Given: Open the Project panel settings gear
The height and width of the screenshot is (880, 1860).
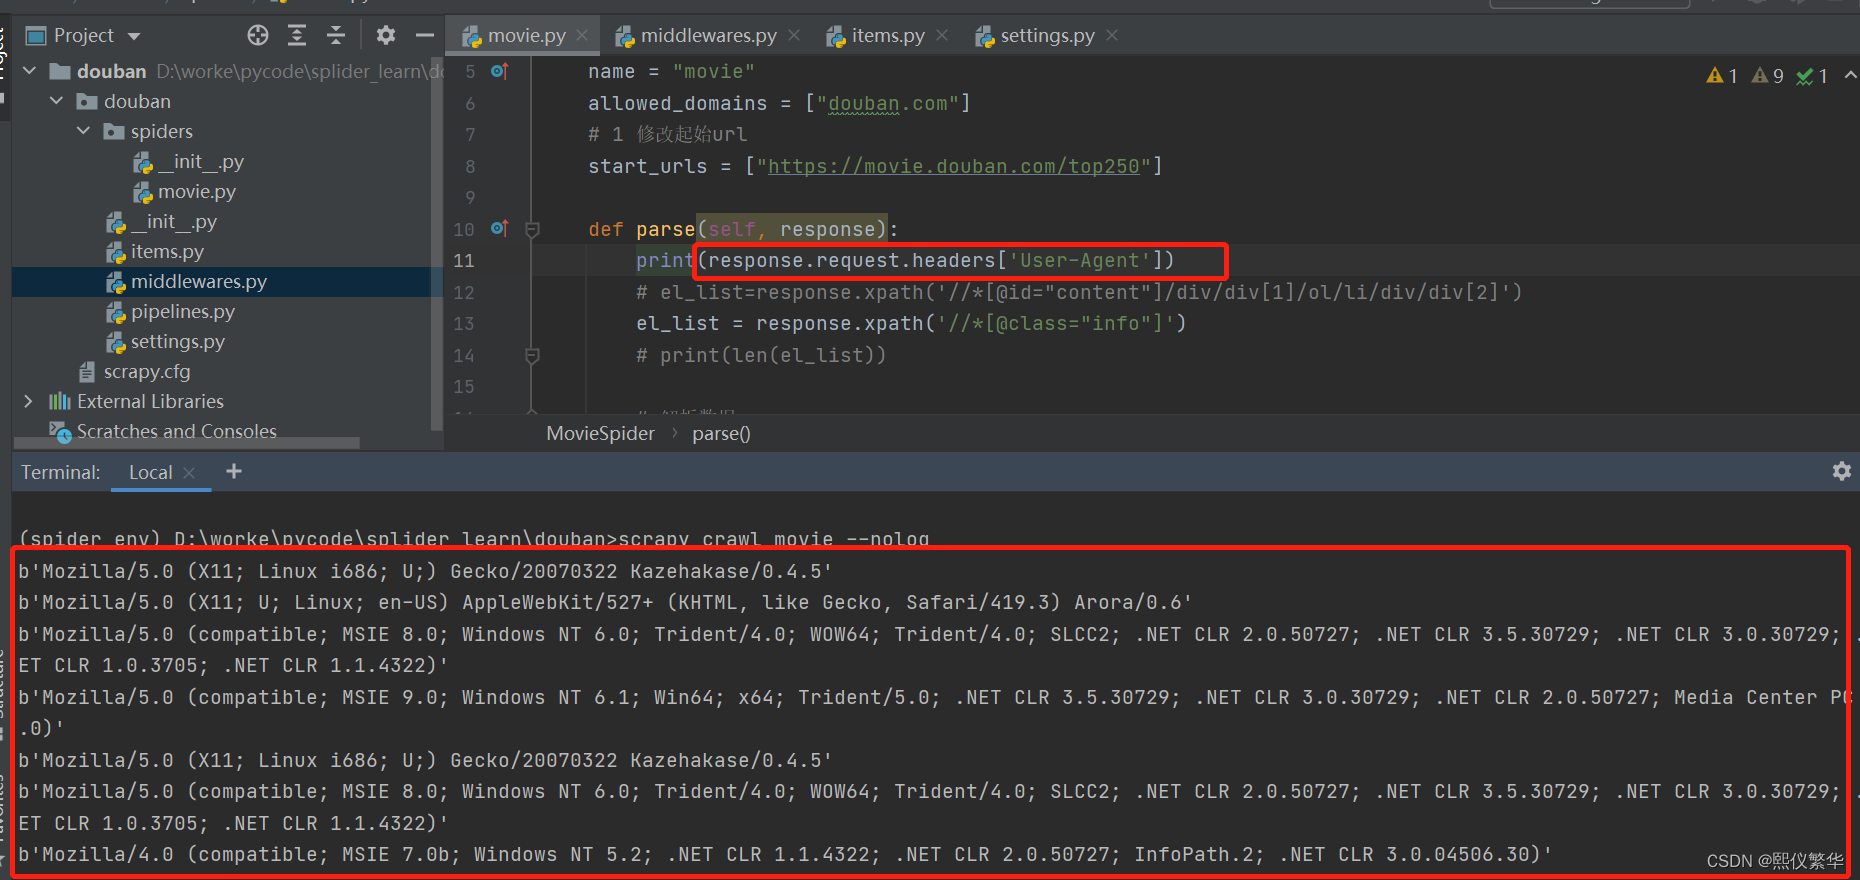Looking at the screenshot, I should (x=386, y=36).
